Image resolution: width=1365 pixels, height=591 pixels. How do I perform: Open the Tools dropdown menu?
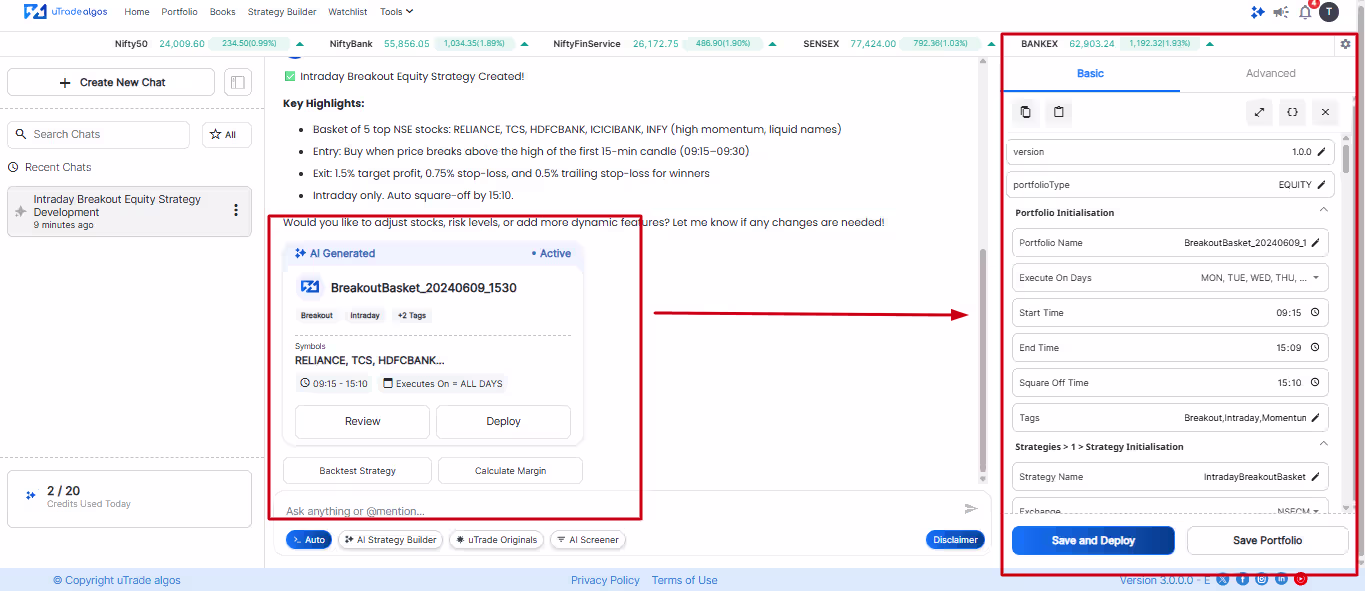click(x=396, y=12)
